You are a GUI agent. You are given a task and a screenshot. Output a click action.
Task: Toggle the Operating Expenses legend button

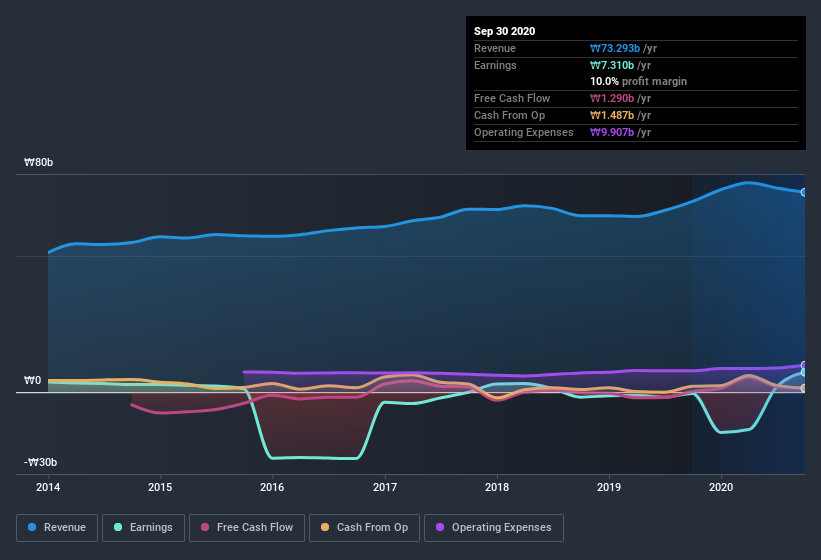494,528
